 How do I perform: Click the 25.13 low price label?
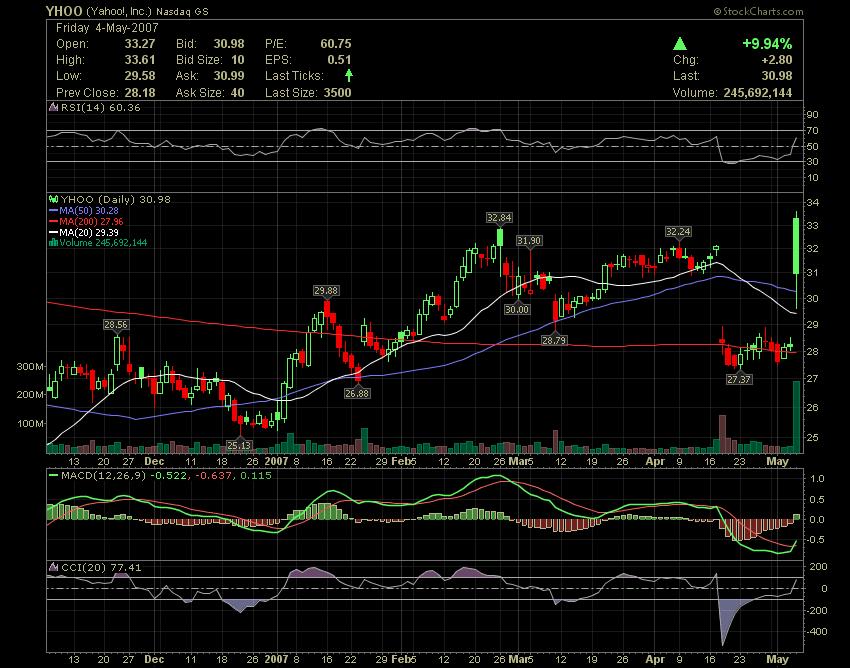tap(239, 445)
